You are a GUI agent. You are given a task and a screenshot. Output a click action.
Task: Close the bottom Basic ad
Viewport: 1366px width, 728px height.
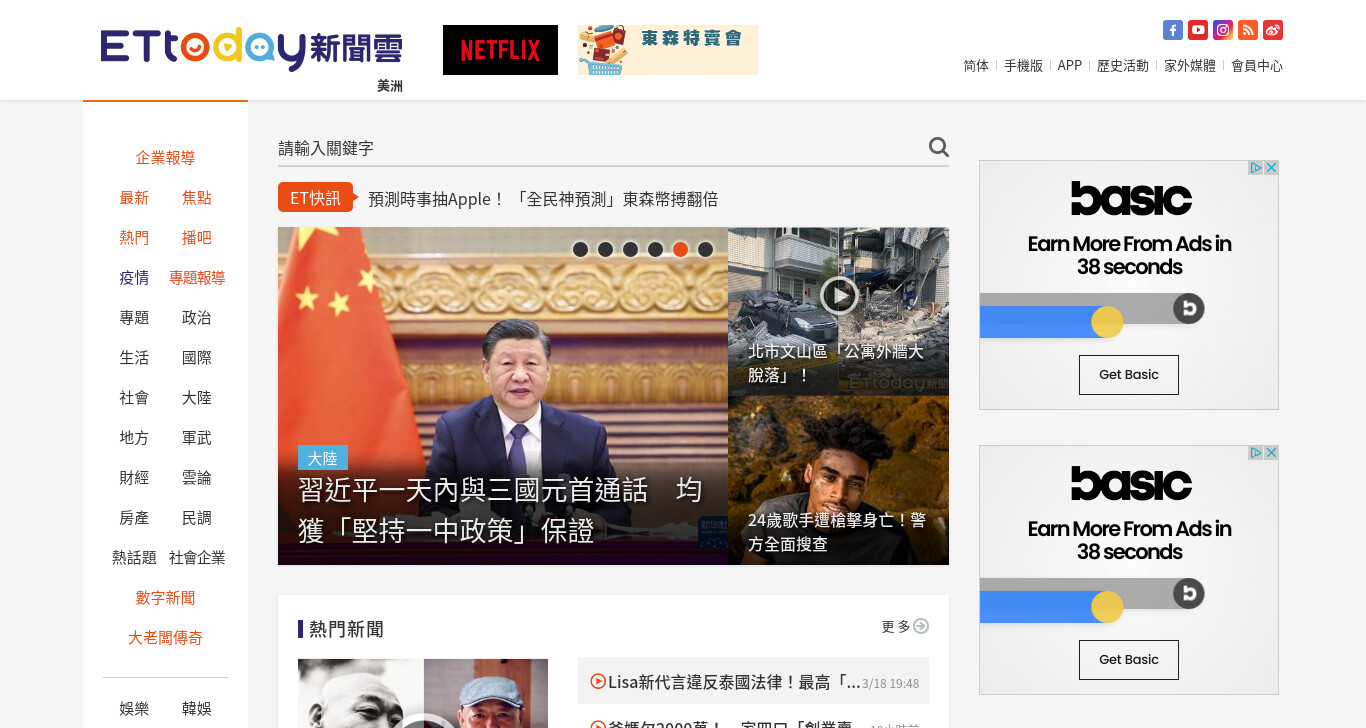(x=1271, y=453)
